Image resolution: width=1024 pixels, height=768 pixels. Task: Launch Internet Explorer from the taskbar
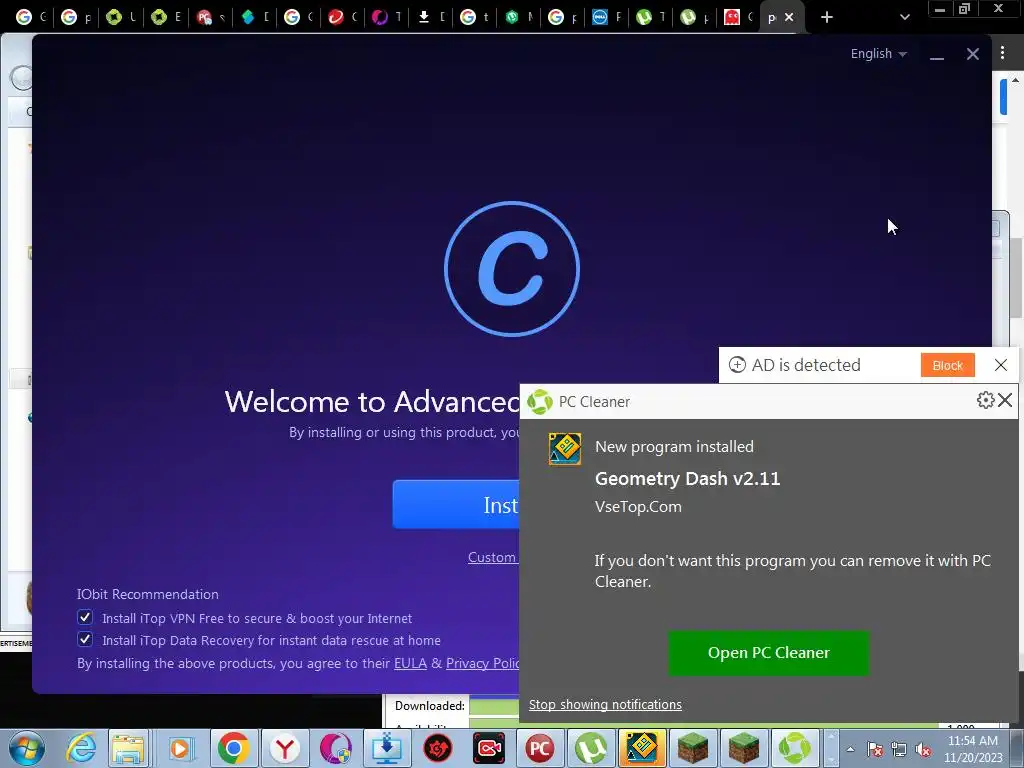(80, 748)
